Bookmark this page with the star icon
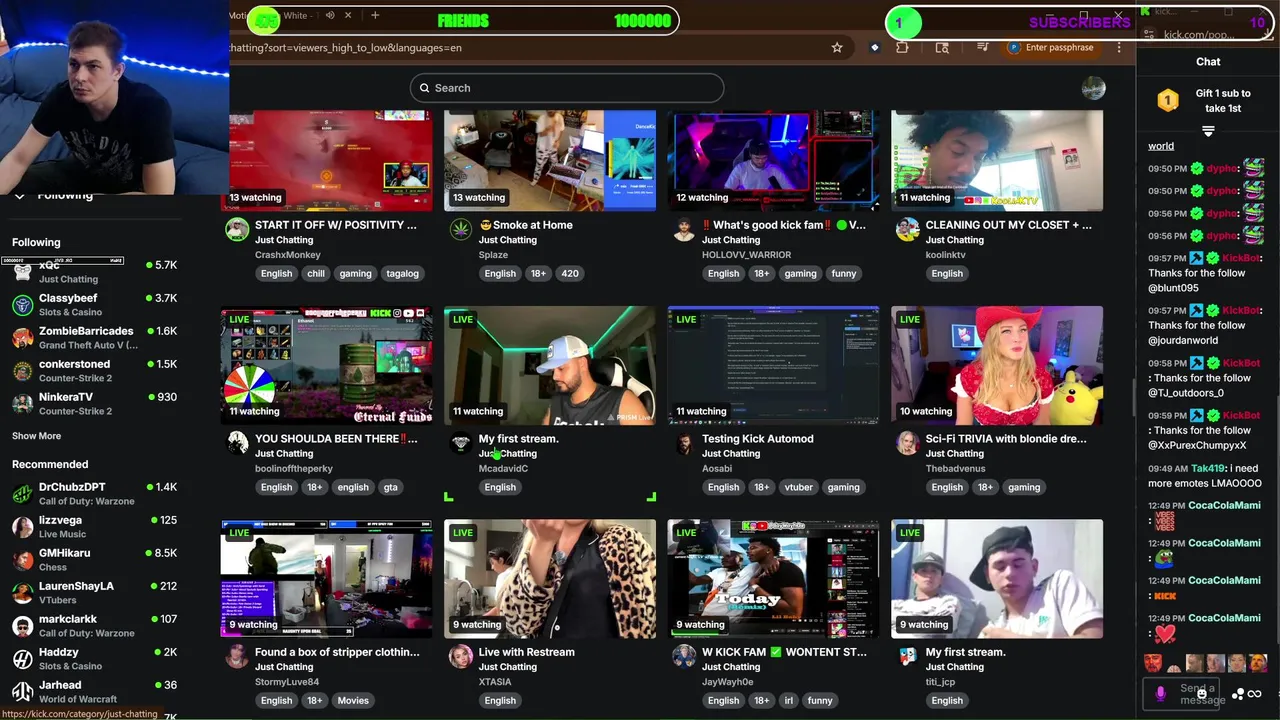Screen dimensions: 1280x720 click(837, 47)
